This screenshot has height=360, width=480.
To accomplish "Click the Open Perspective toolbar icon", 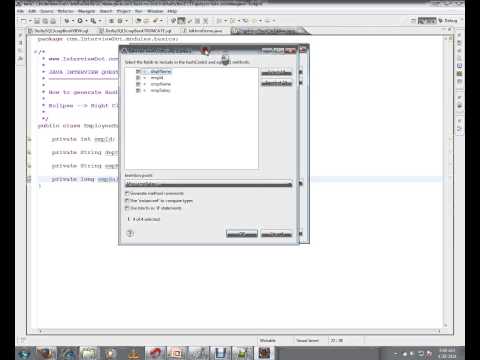I will click(x=413, y=21).
